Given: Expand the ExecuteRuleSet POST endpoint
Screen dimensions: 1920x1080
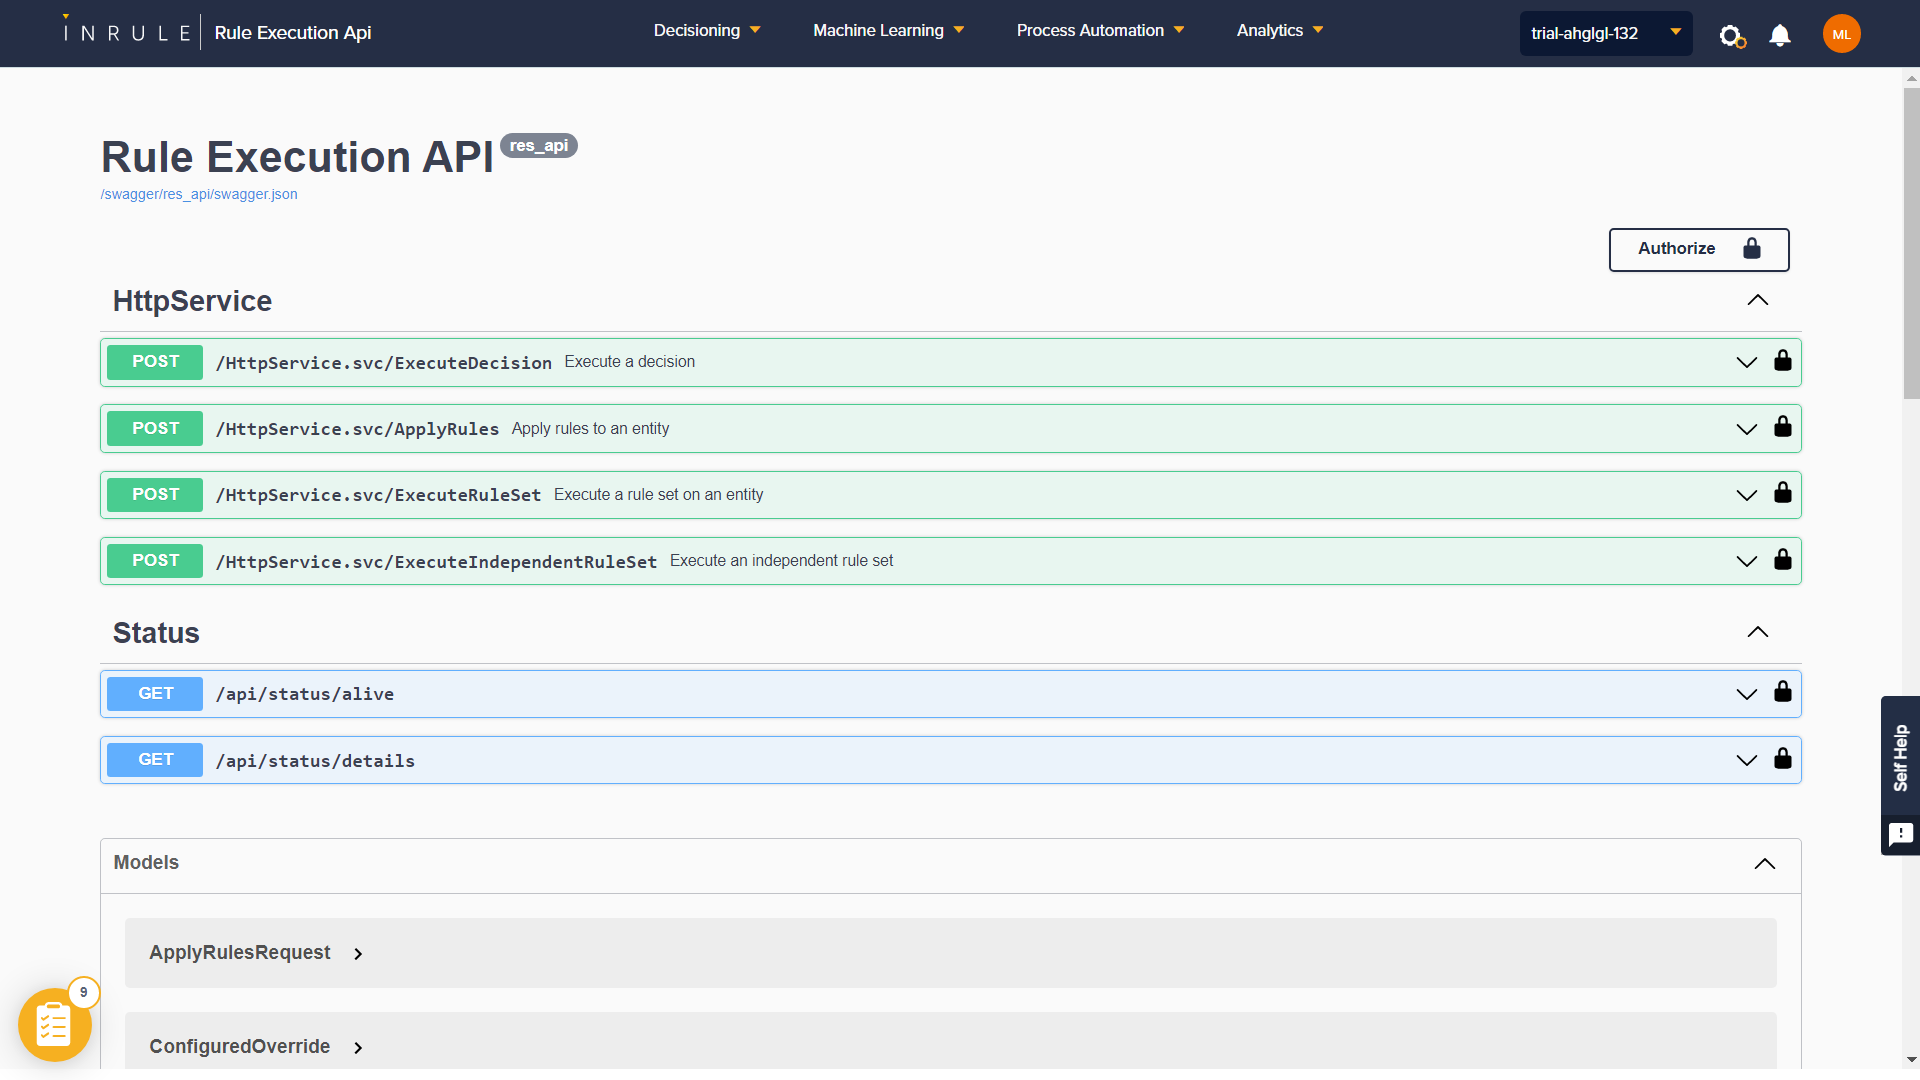Looking at the screenshot, I should [x=1746, y=495].
